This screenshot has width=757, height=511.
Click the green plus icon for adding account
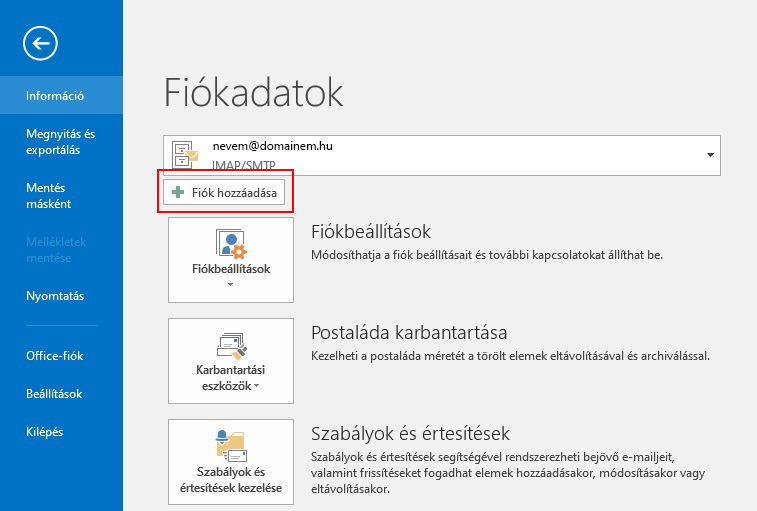pyautogui.click(x=178, y=192)
